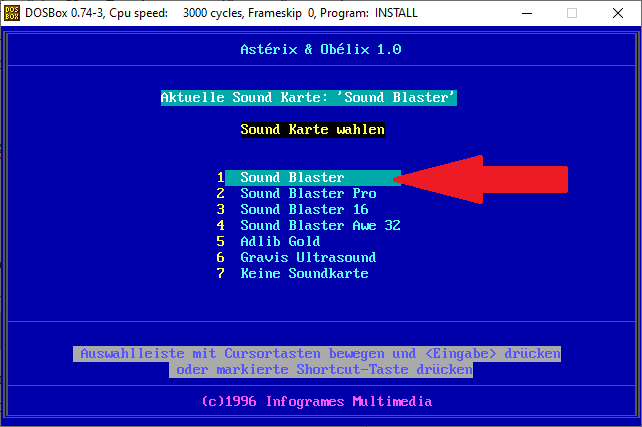The height and width of the screenshot is (427, 642).
Task: Select Gravis Ultrasound option
Action: (308, 257)
